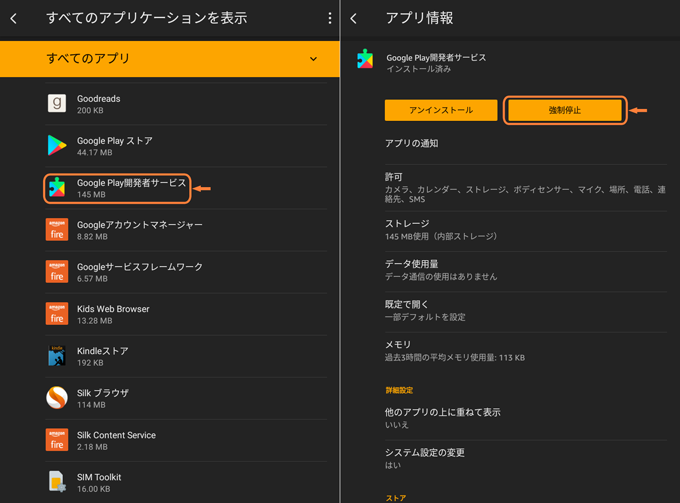Click the 145 MB使用（内部ストレージ） text
680x503 pixels.
[x=441, y=236]
